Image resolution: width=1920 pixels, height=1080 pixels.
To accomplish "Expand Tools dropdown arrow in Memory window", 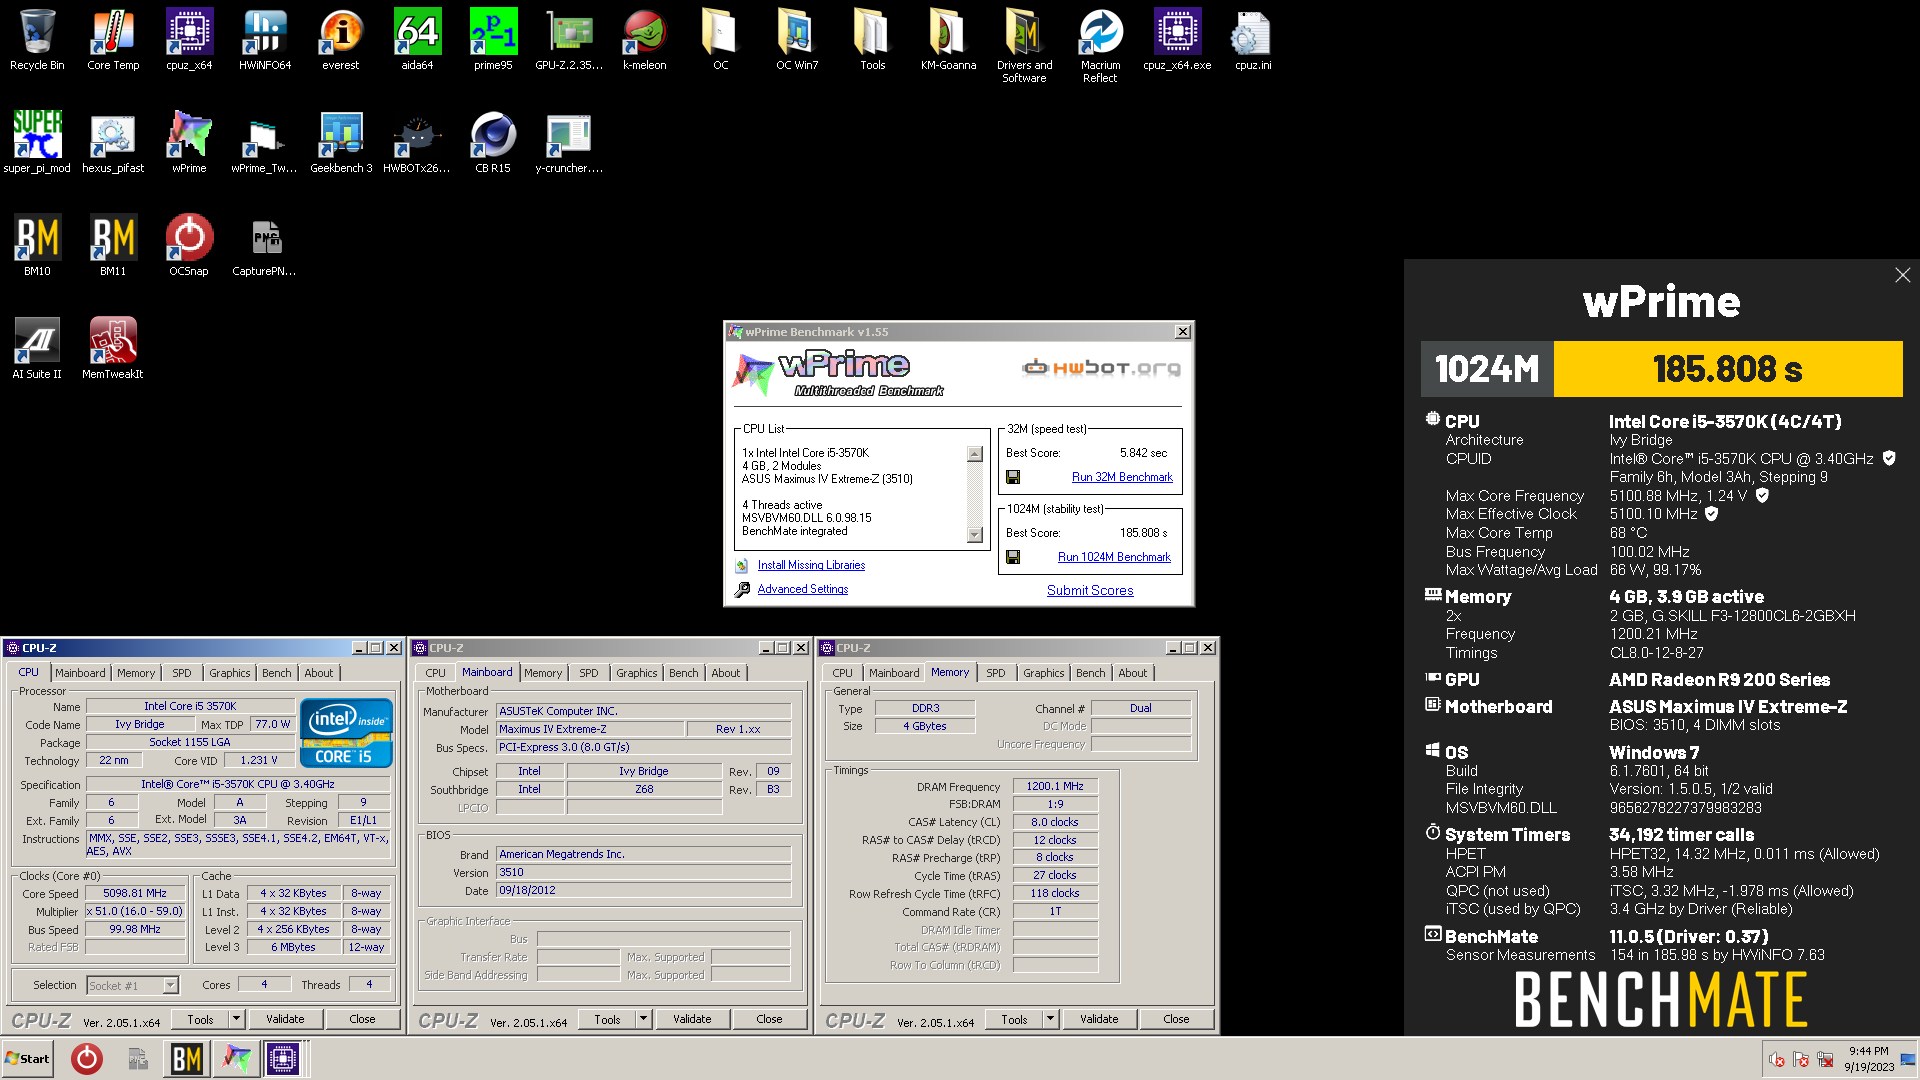I will 1051,1019.
